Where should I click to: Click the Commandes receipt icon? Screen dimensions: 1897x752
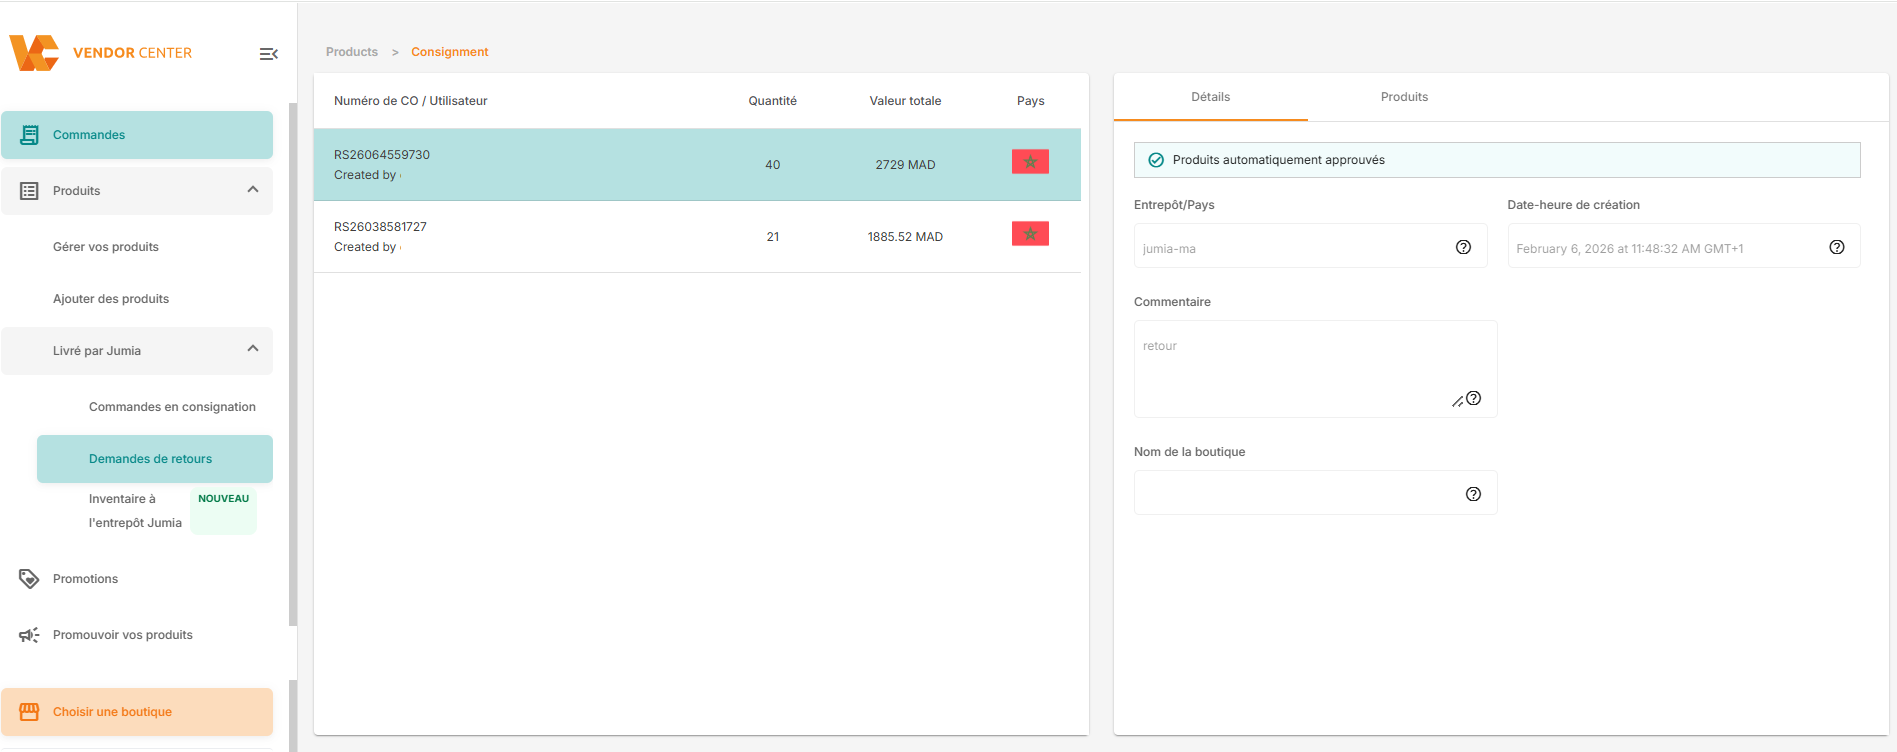click(x=30, y=135)
